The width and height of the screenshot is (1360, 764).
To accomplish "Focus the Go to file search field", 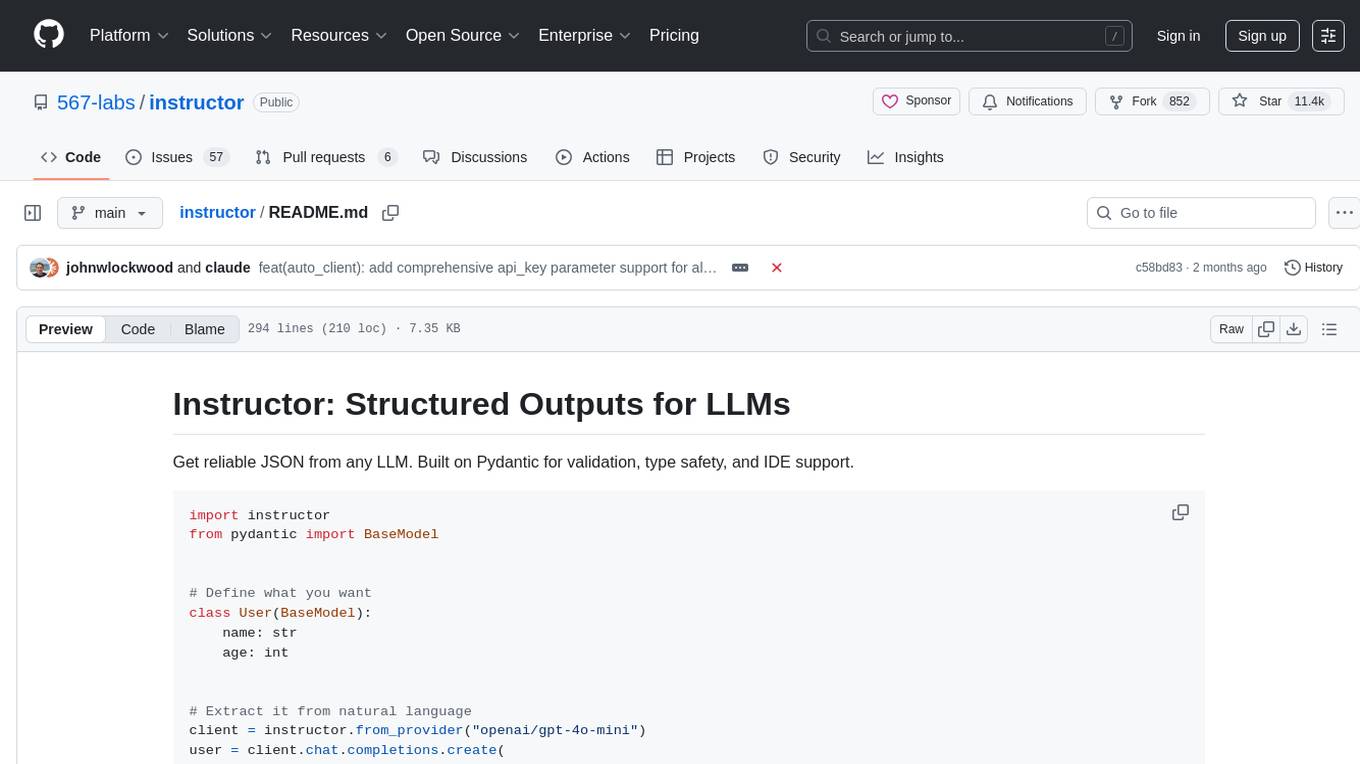I will tap(1201, 213).
